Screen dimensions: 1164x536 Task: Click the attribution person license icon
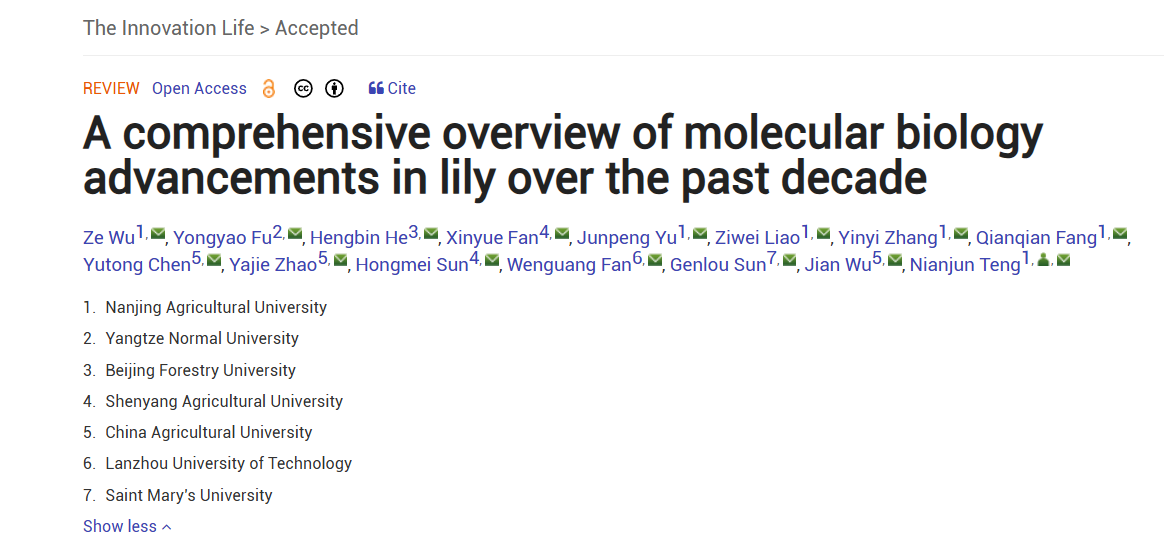(334, 89)
